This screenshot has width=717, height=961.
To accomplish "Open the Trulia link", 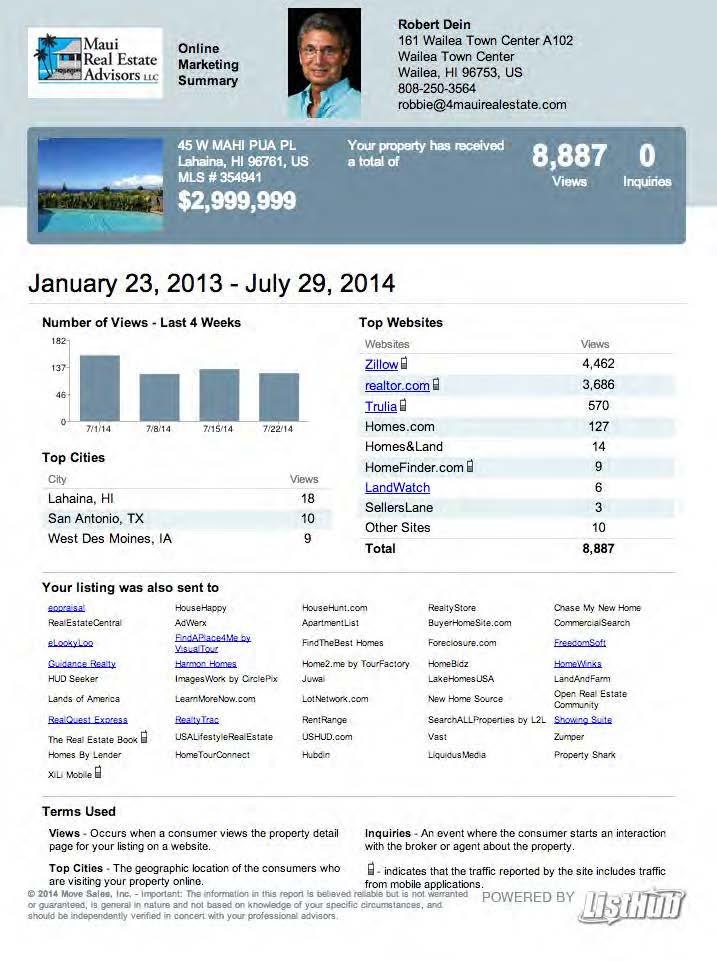I will [381, 406].
